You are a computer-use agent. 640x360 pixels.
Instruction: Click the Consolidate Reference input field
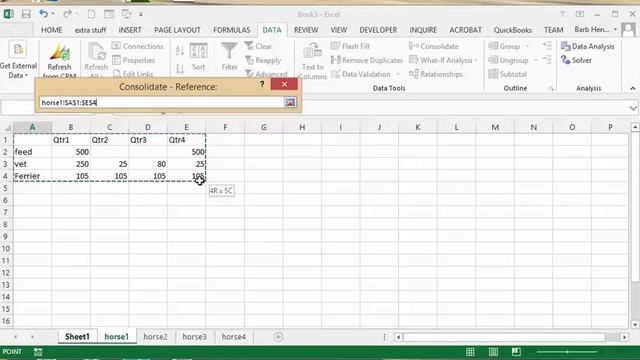click(x=161, y=102)
